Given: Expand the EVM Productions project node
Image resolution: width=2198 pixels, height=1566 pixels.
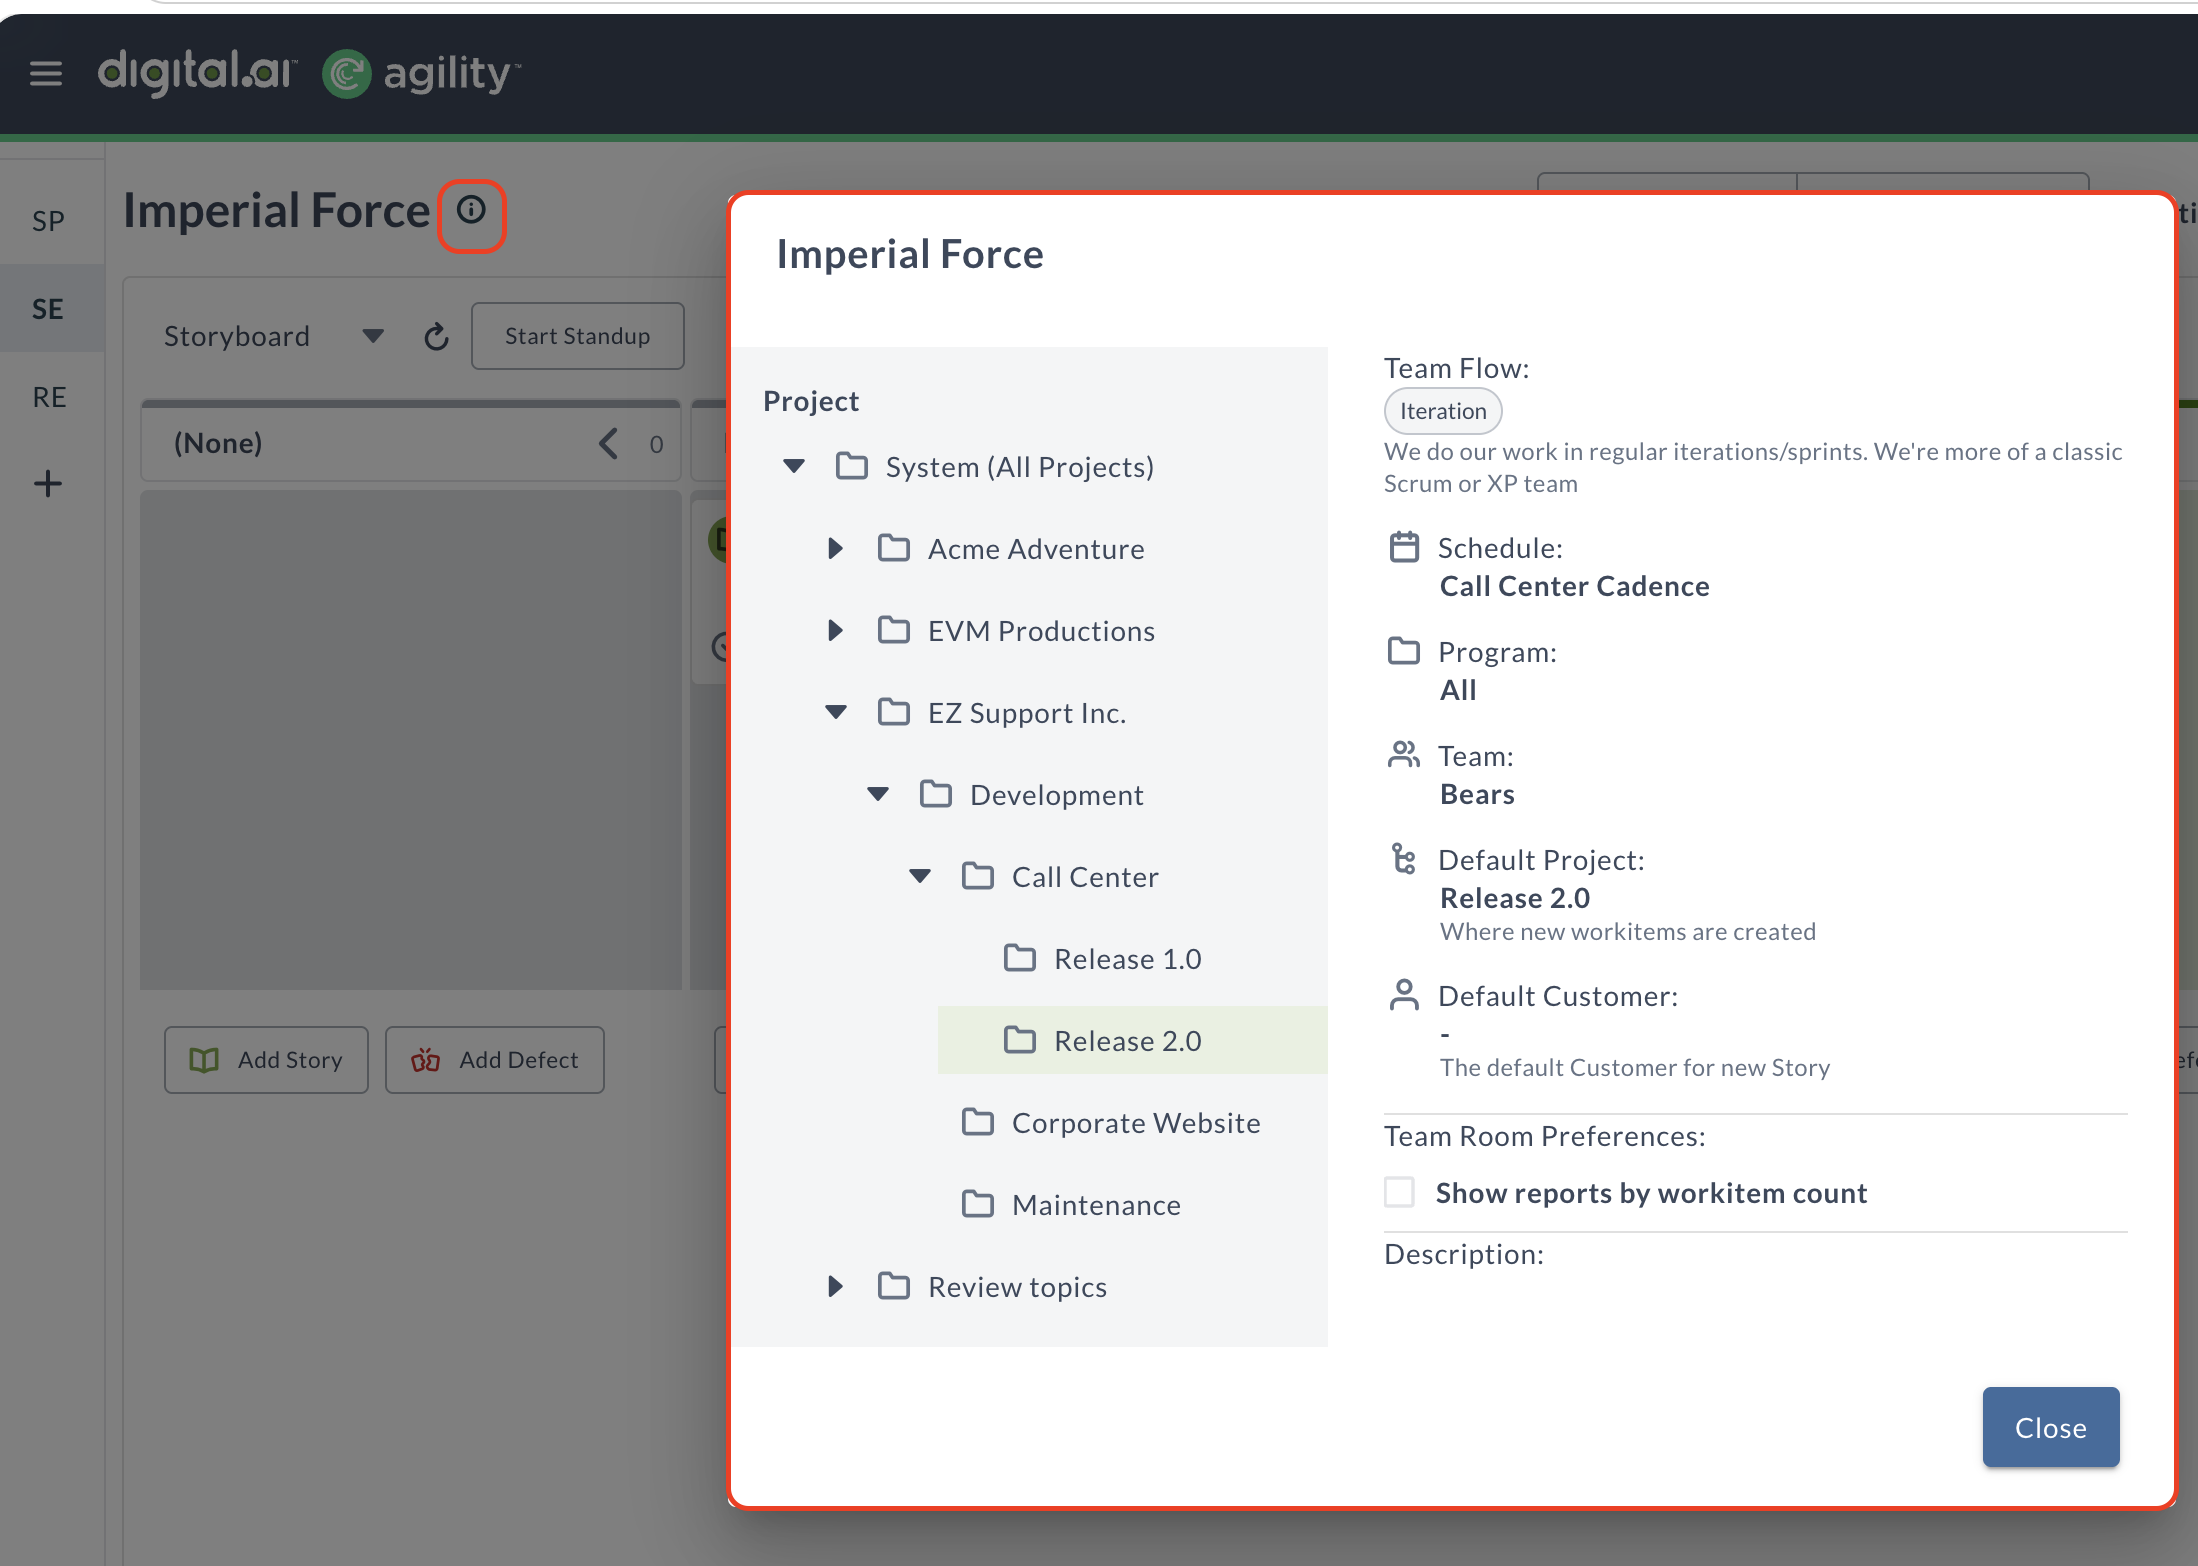Looking at the screenshot, I should coord(836,630).
